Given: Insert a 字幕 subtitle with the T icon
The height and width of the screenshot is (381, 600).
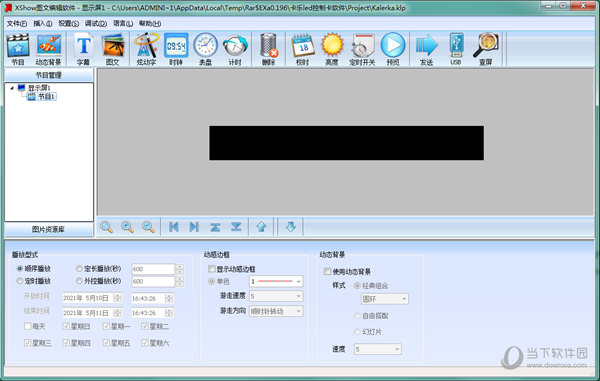Looking at the screenshot, I should pyautogui.click(x=83, y=49).
